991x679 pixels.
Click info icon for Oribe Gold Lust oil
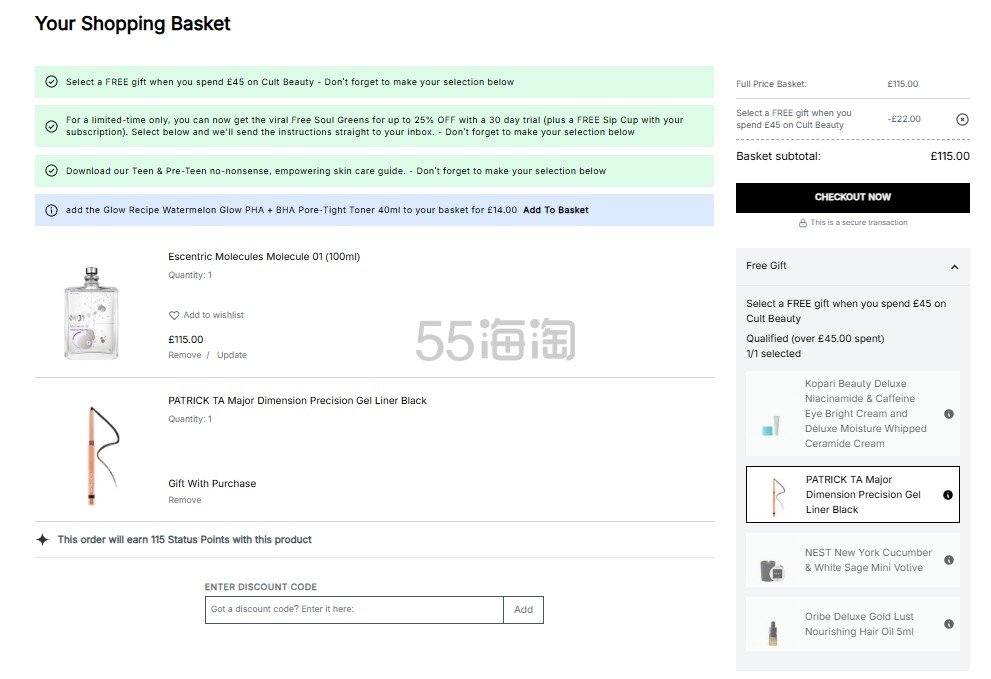click(949, 624)
